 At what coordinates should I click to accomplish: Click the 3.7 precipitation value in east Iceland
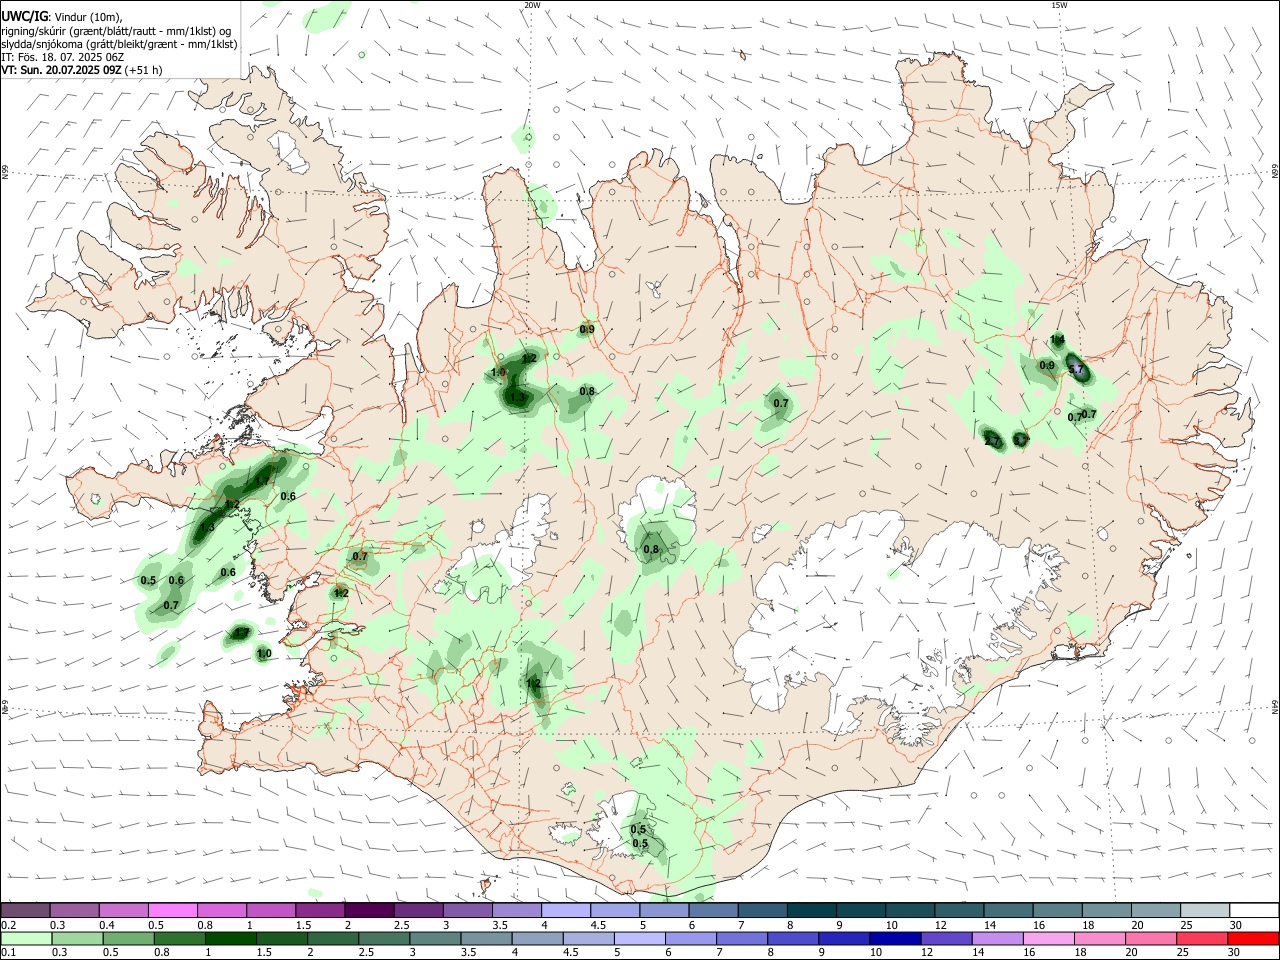1076,370
